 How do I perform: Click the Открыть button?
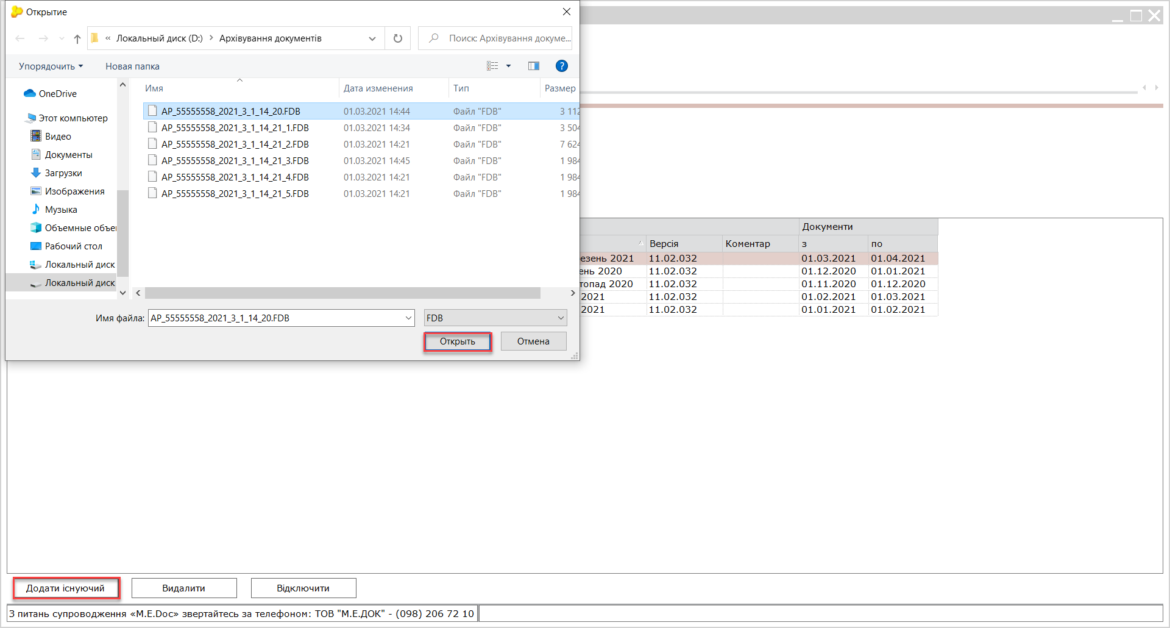point(457,342)
